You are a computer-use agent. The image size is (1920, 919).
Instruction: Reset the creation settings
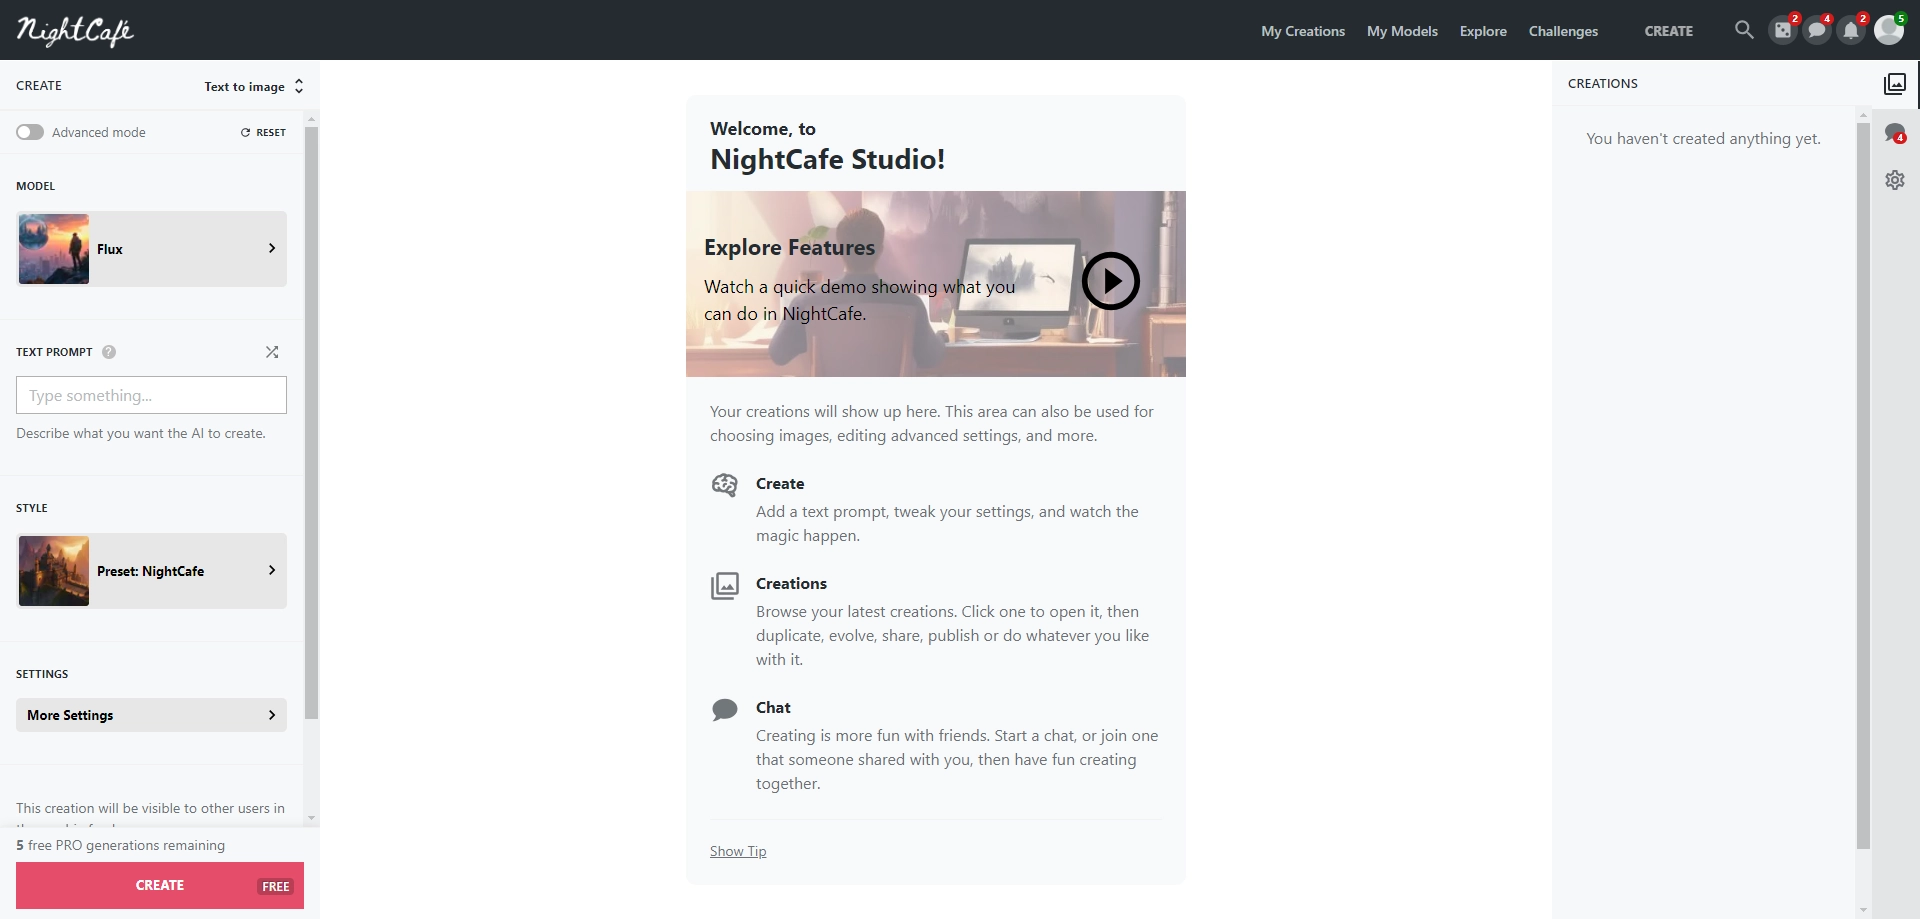point(263,132)
